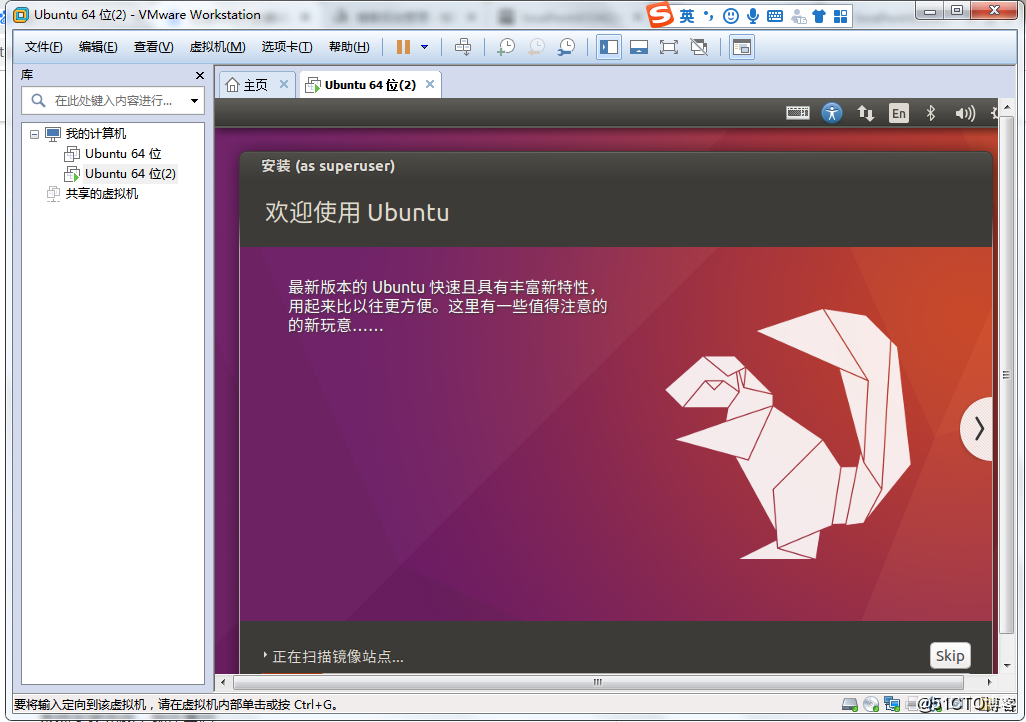This screenshot has height=722, width=1026.
Task: Select Ubuntu 64 位(2) in the library tree
Action: [x=130, y=174]
